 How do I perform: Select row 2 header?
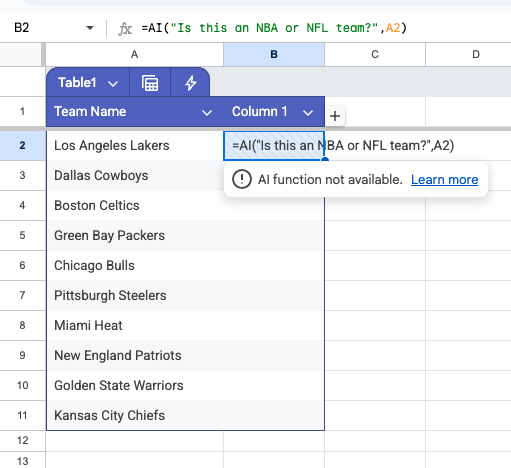[22, 145]
